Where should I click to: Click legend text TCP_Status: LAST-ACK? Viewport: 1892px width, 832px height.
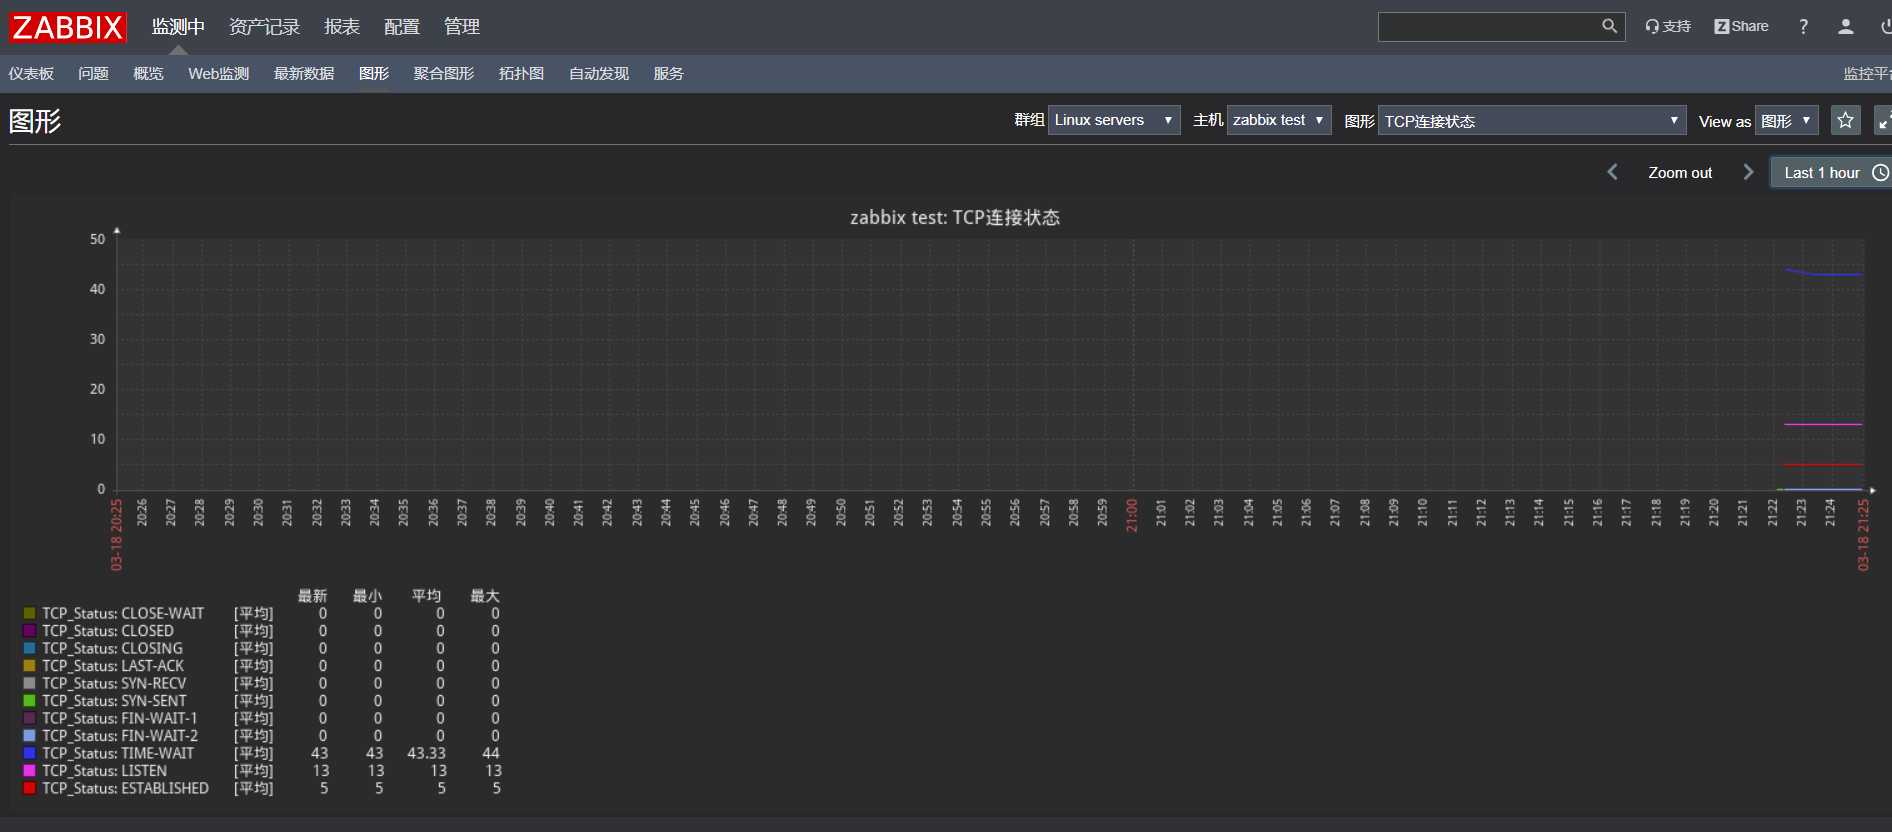(x=113, y=666)
